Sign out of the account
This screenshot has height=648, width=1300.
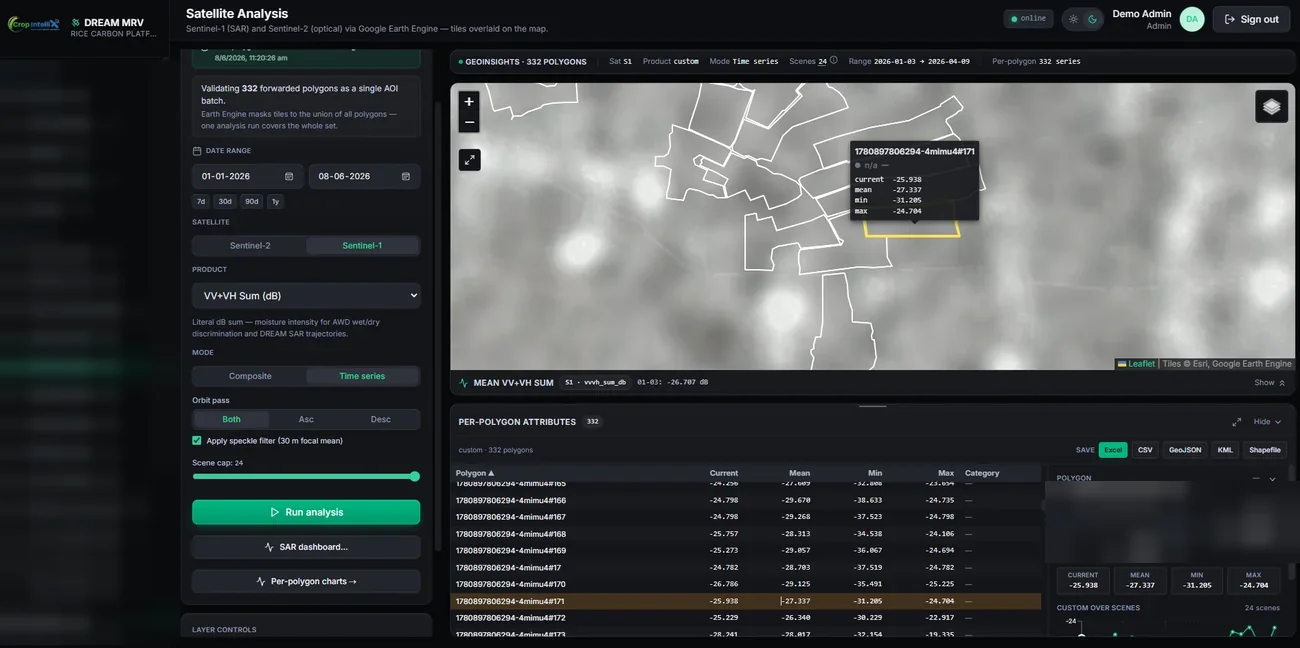[x=1251, y=19]
